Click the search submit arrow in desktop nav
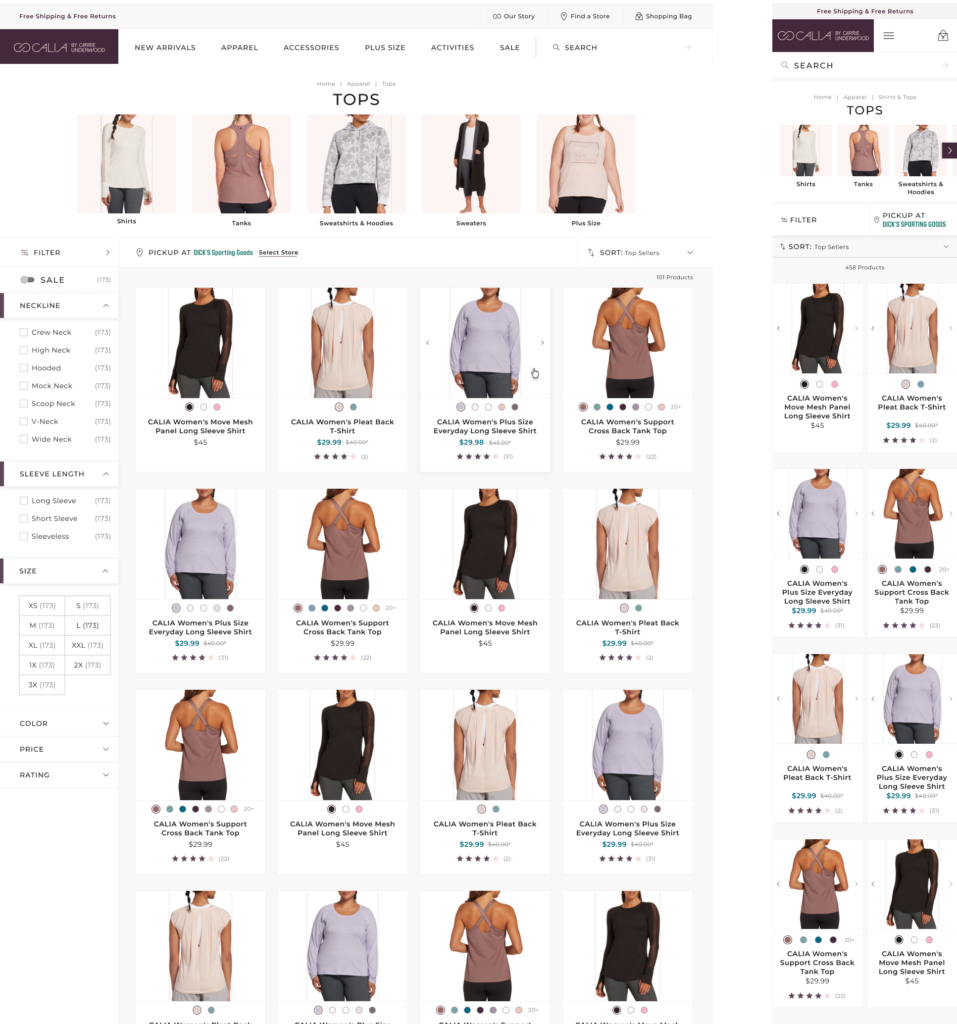Image resolution: width=957 pixels, height=1024 pixels. point(688,48)
